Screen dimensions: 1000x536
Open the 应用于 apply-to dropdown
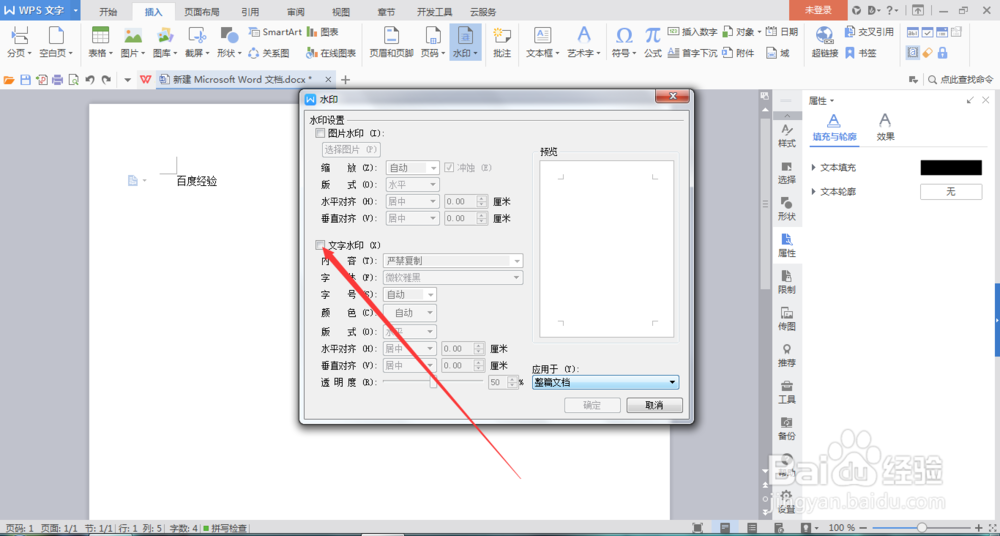pyautogui.click(x=605, y=382)
